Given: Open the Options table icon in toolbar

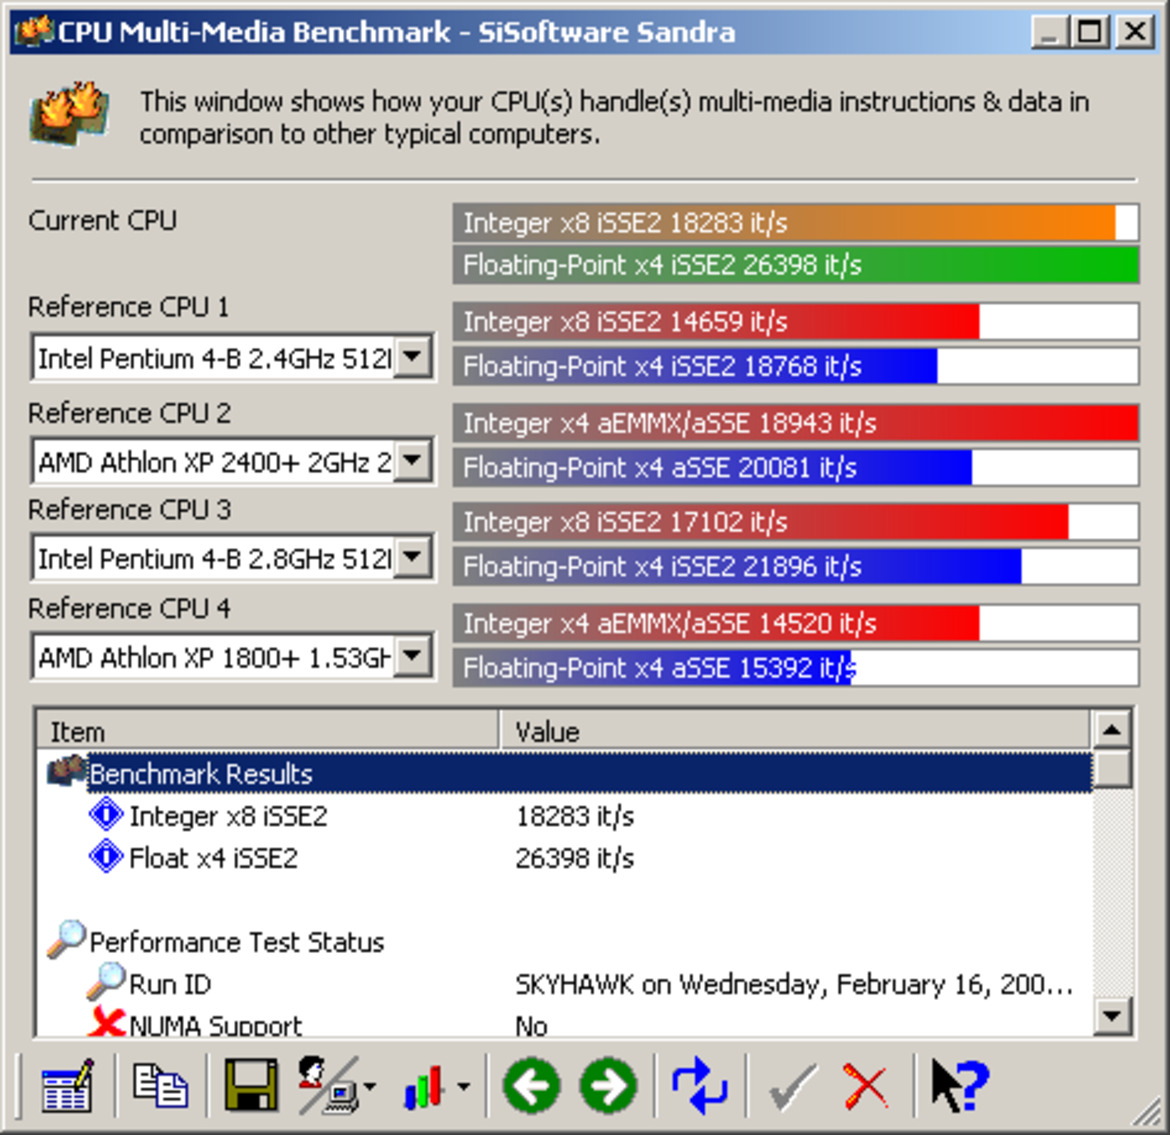Looking at the screenshot, I should pyautogui.click(x=67, y=1086).
